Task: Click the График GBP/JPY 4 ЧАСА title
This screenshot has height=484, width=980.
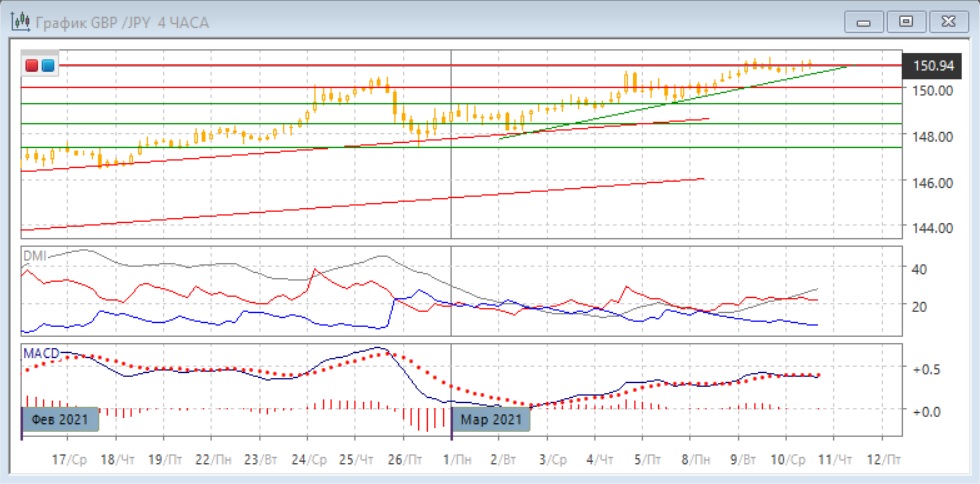Action: [x=122, y=22]
